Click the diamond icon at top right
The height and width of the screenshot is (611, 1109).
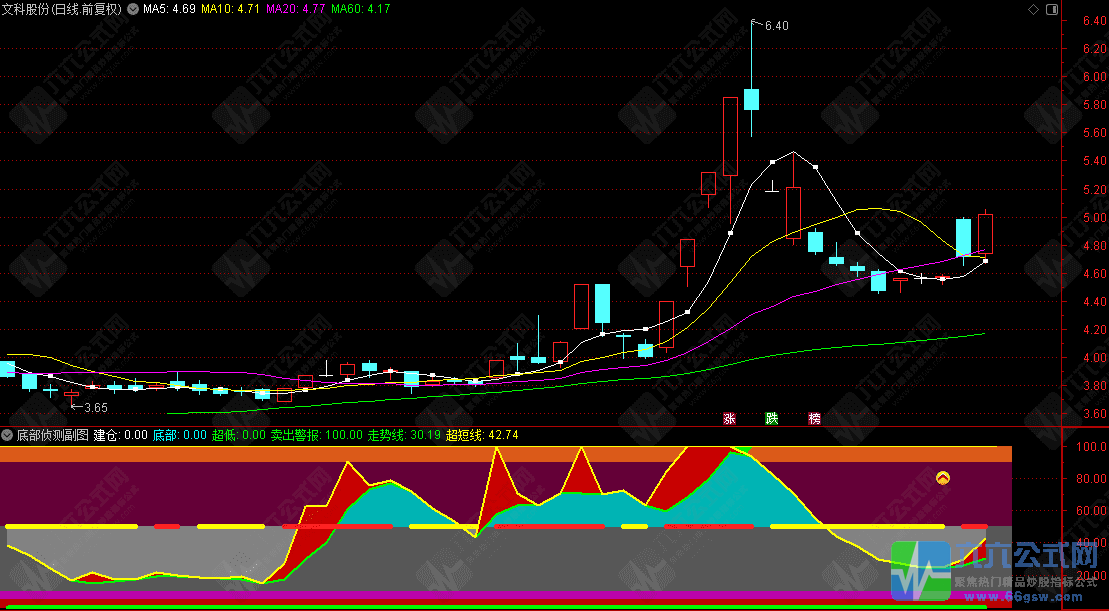click(x=1033, y=10)
